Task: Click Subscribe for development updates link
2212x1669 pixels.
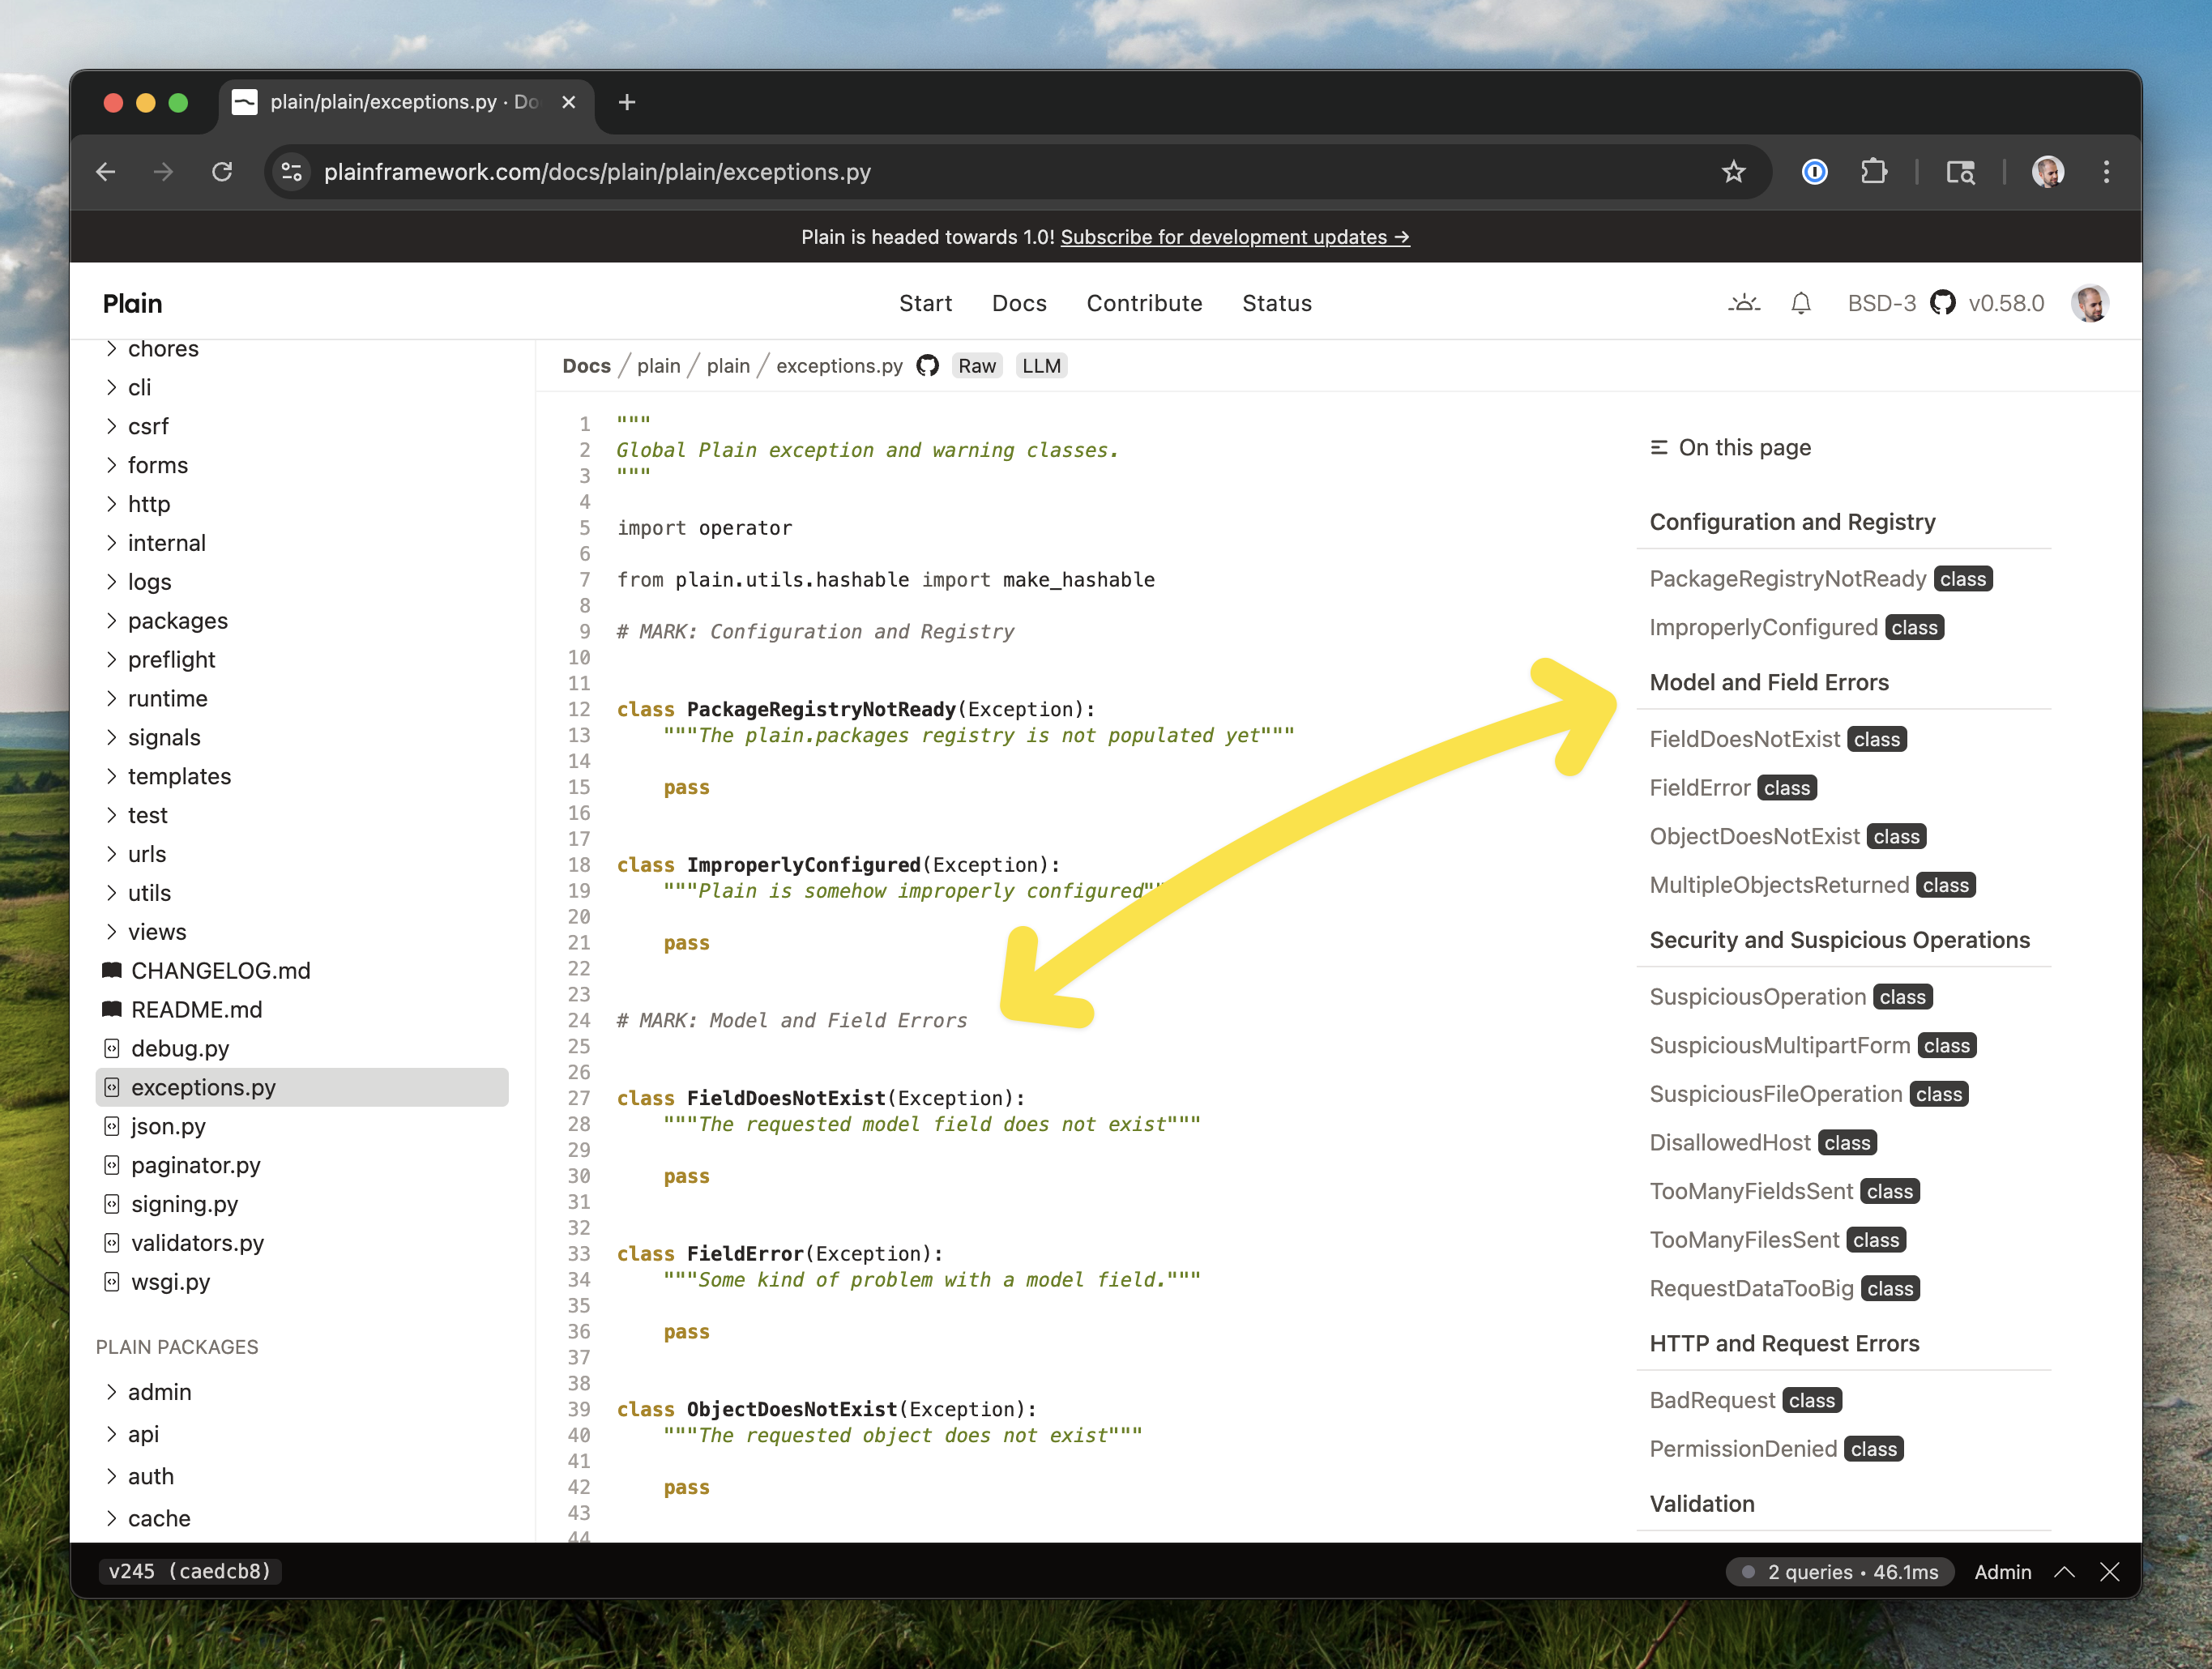Action: (1235, 237)
